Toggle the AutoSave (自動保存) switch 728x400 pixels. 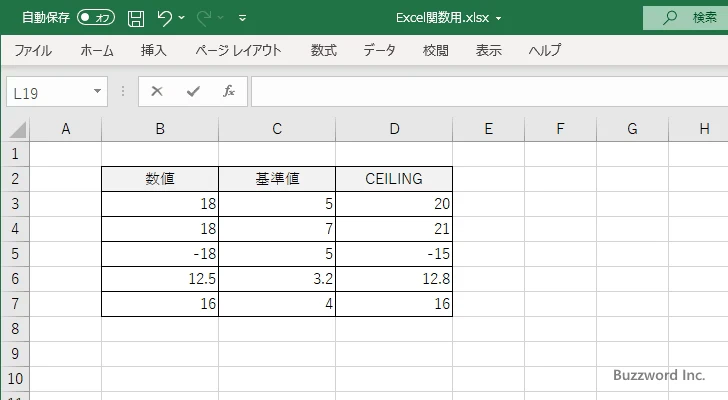[96, 18]
